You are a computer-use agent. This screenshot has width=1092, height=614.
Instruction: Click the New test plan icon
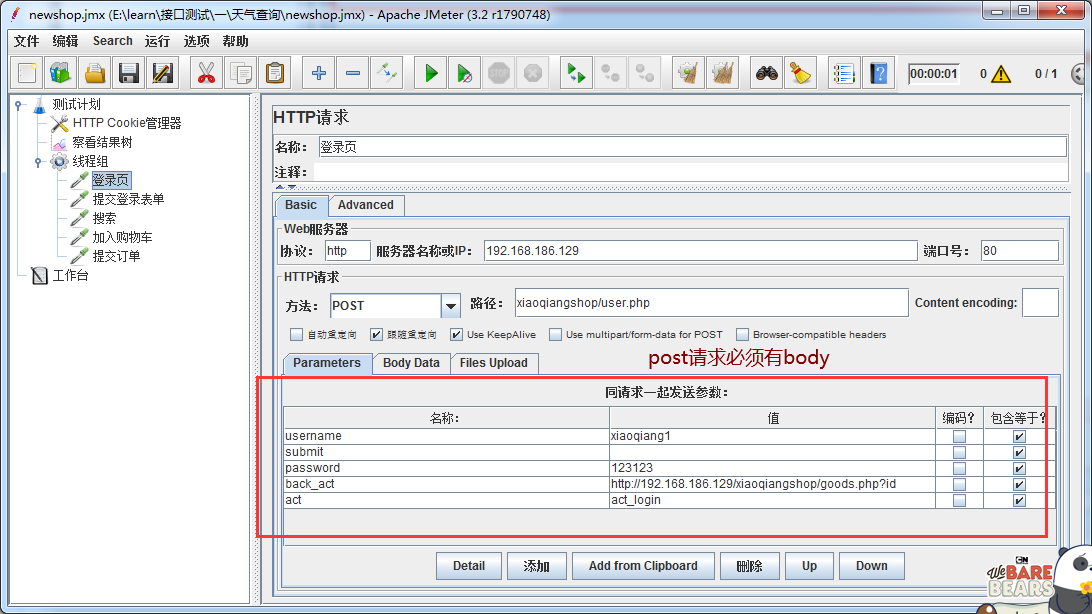click(x=27, y=73)
